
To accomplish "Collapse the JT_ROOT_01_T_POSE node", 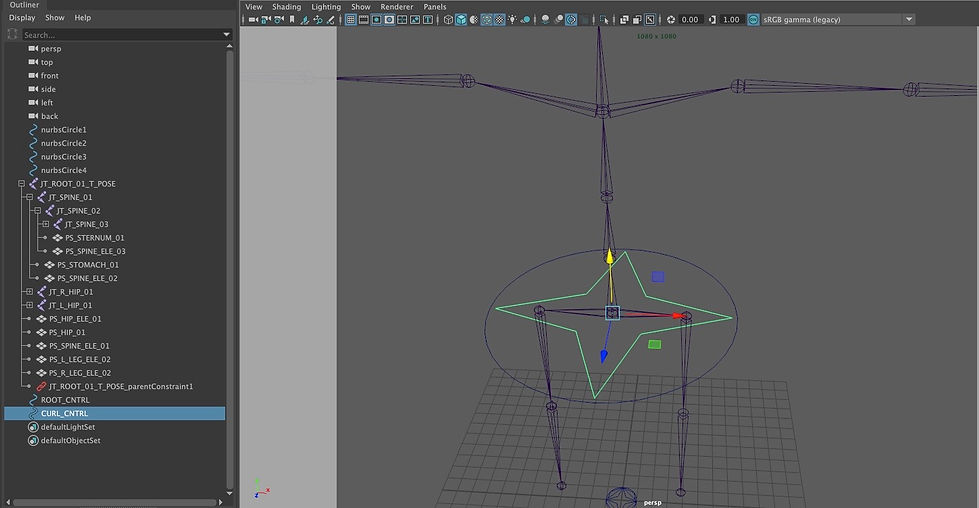I will tap(21, 183).
